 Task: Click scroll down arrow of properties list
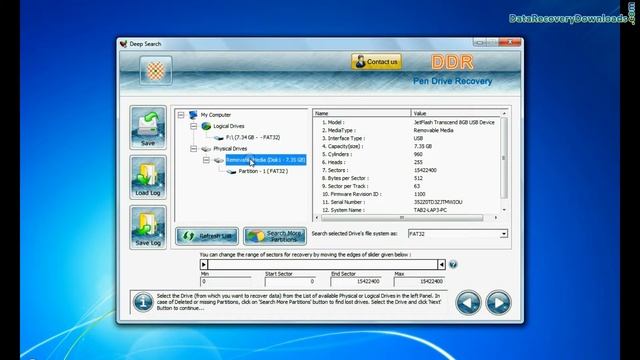click(x=504, y=210)
